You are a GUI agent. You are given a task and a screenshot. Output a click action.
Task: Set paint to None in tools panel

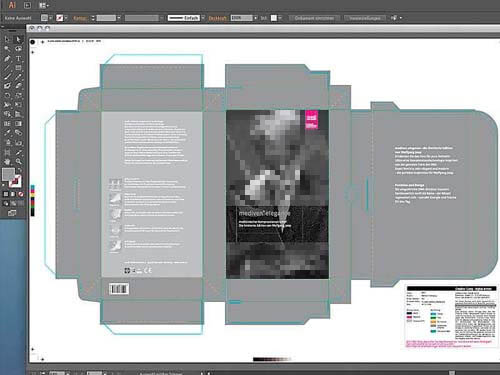21,194
